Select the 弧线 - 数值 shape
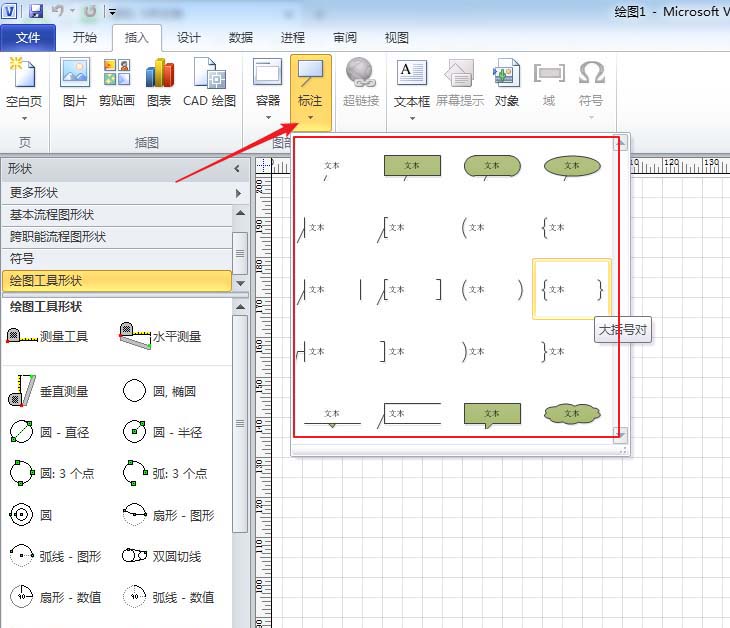730x628 pixels. pos(168,597)
